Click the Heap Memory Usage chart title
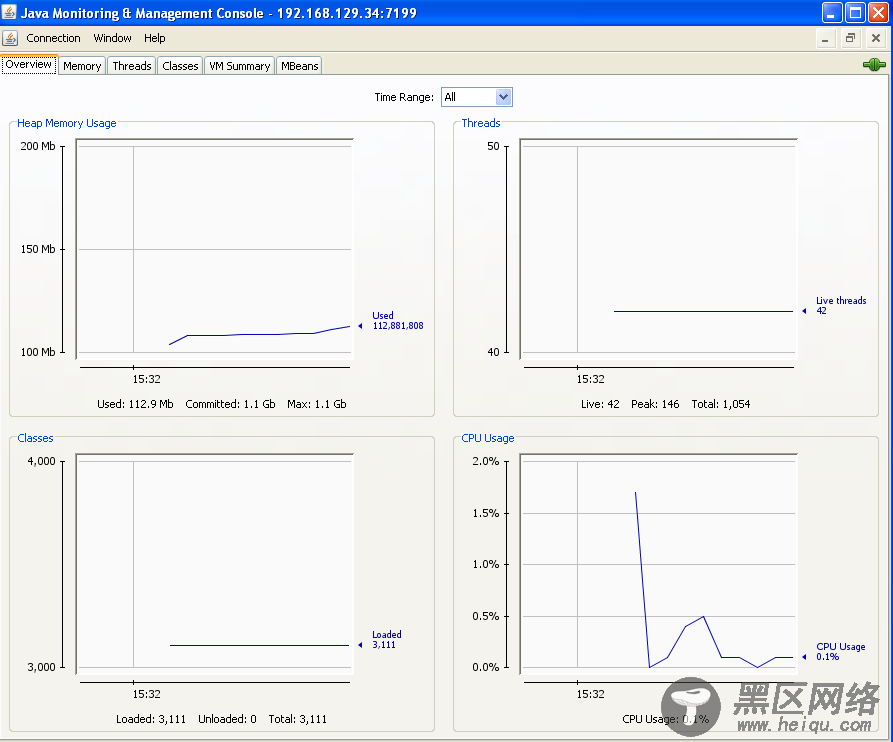 click(67, 123)
